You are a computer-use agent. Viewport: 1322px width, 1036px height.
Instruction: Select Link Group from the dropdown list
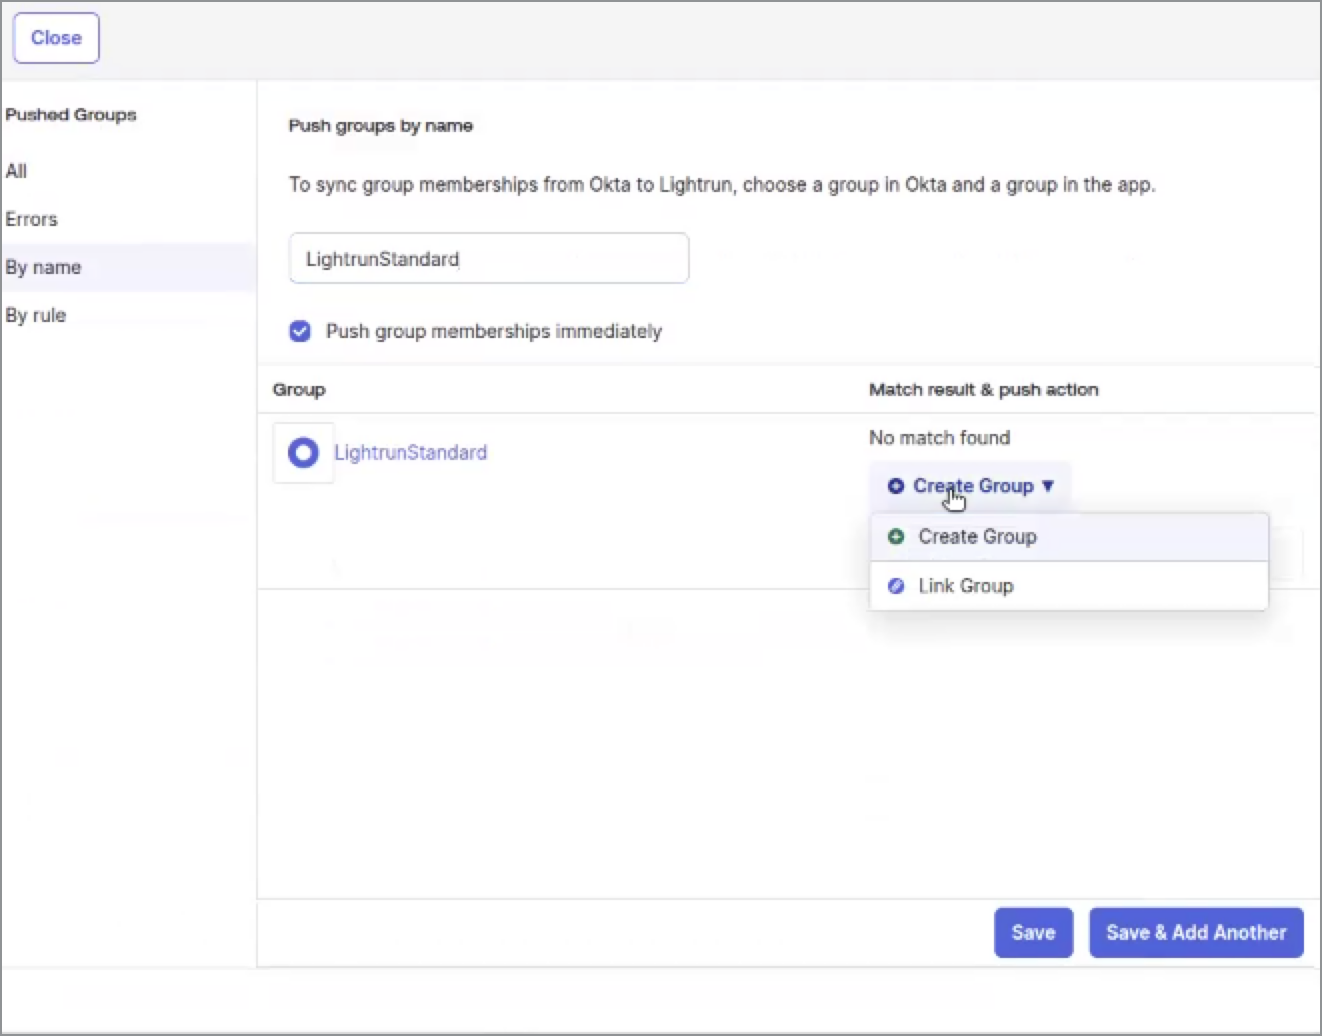coord(966,586)
